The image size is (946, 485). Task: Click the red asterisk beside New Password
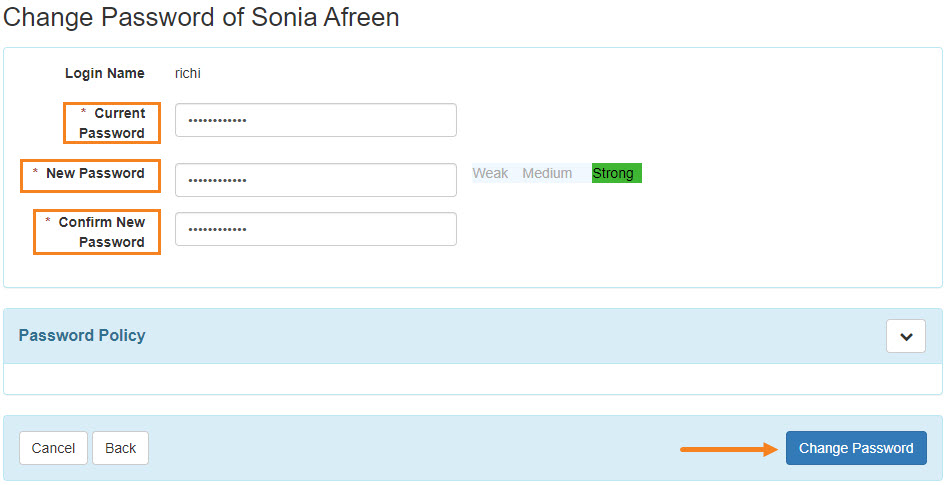(x=35, y=173)
